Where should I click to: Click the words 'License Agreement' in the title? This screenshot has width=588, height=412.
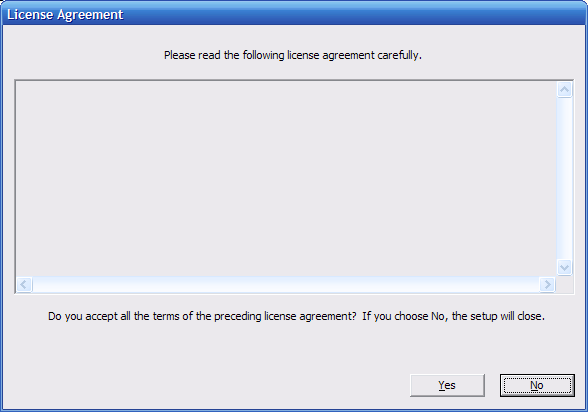pyautogui.click(x=65, y=15)
